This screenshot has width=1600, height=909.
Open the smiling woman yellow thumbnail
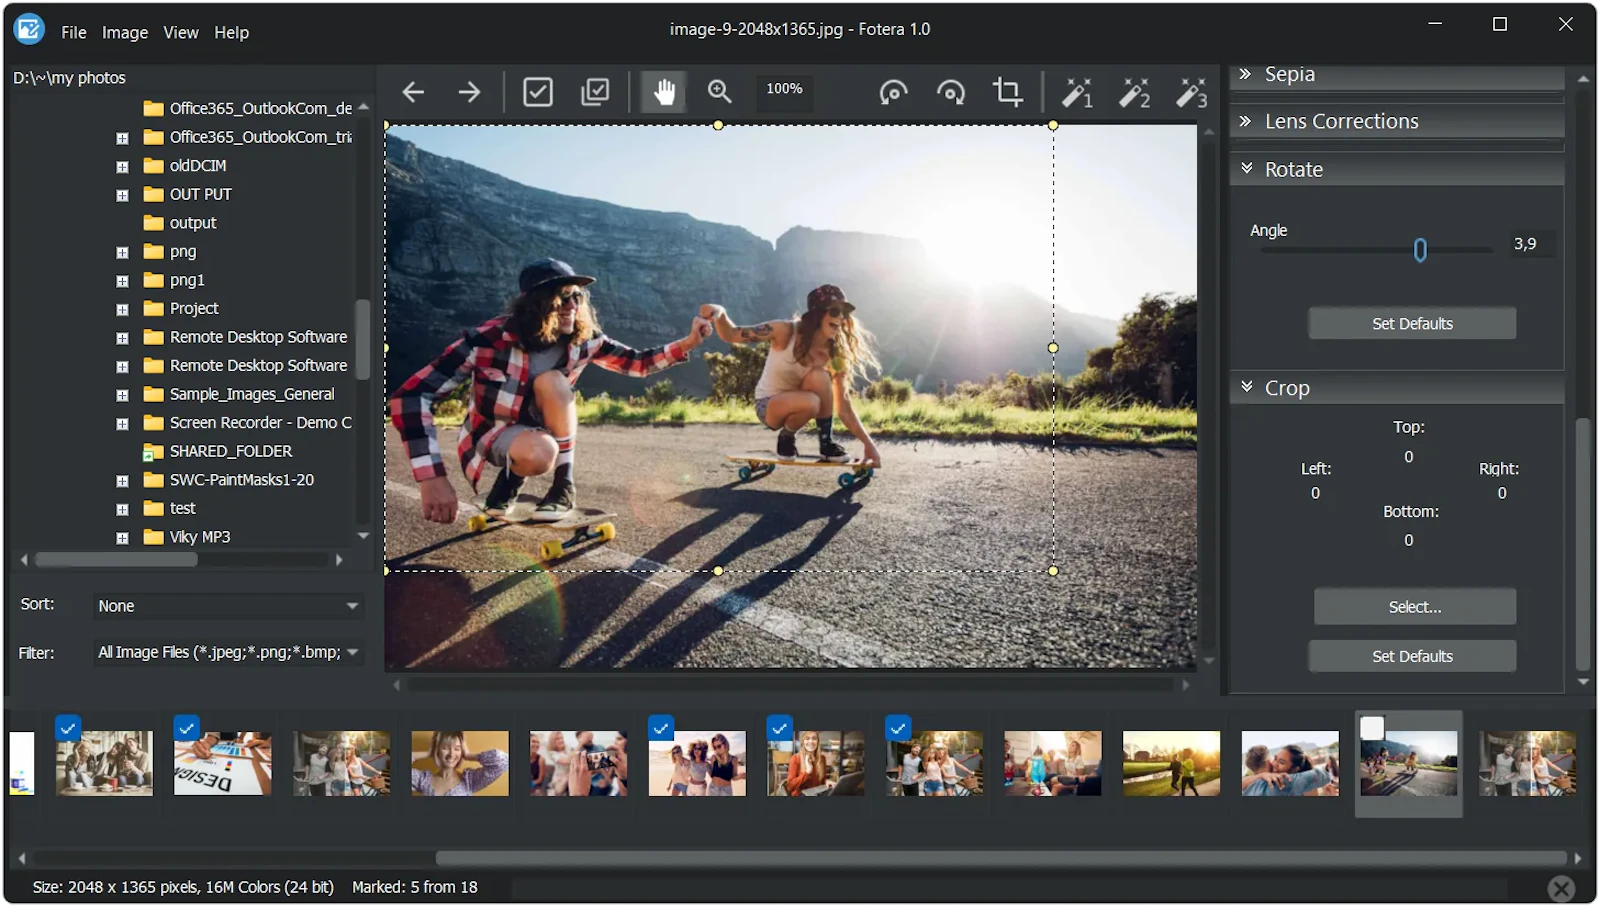[x=460, y=764]
